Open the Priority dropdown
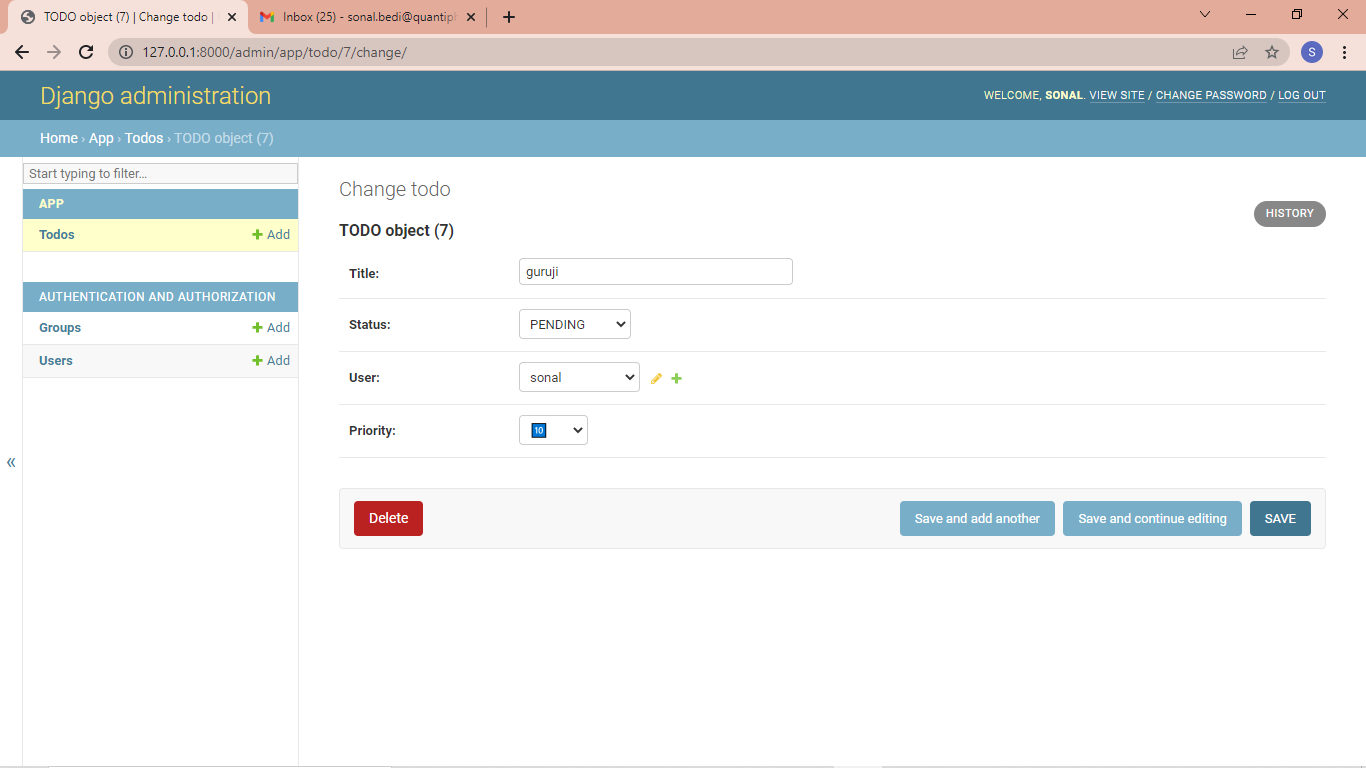 pyautogui.click(x=553, y=429)
